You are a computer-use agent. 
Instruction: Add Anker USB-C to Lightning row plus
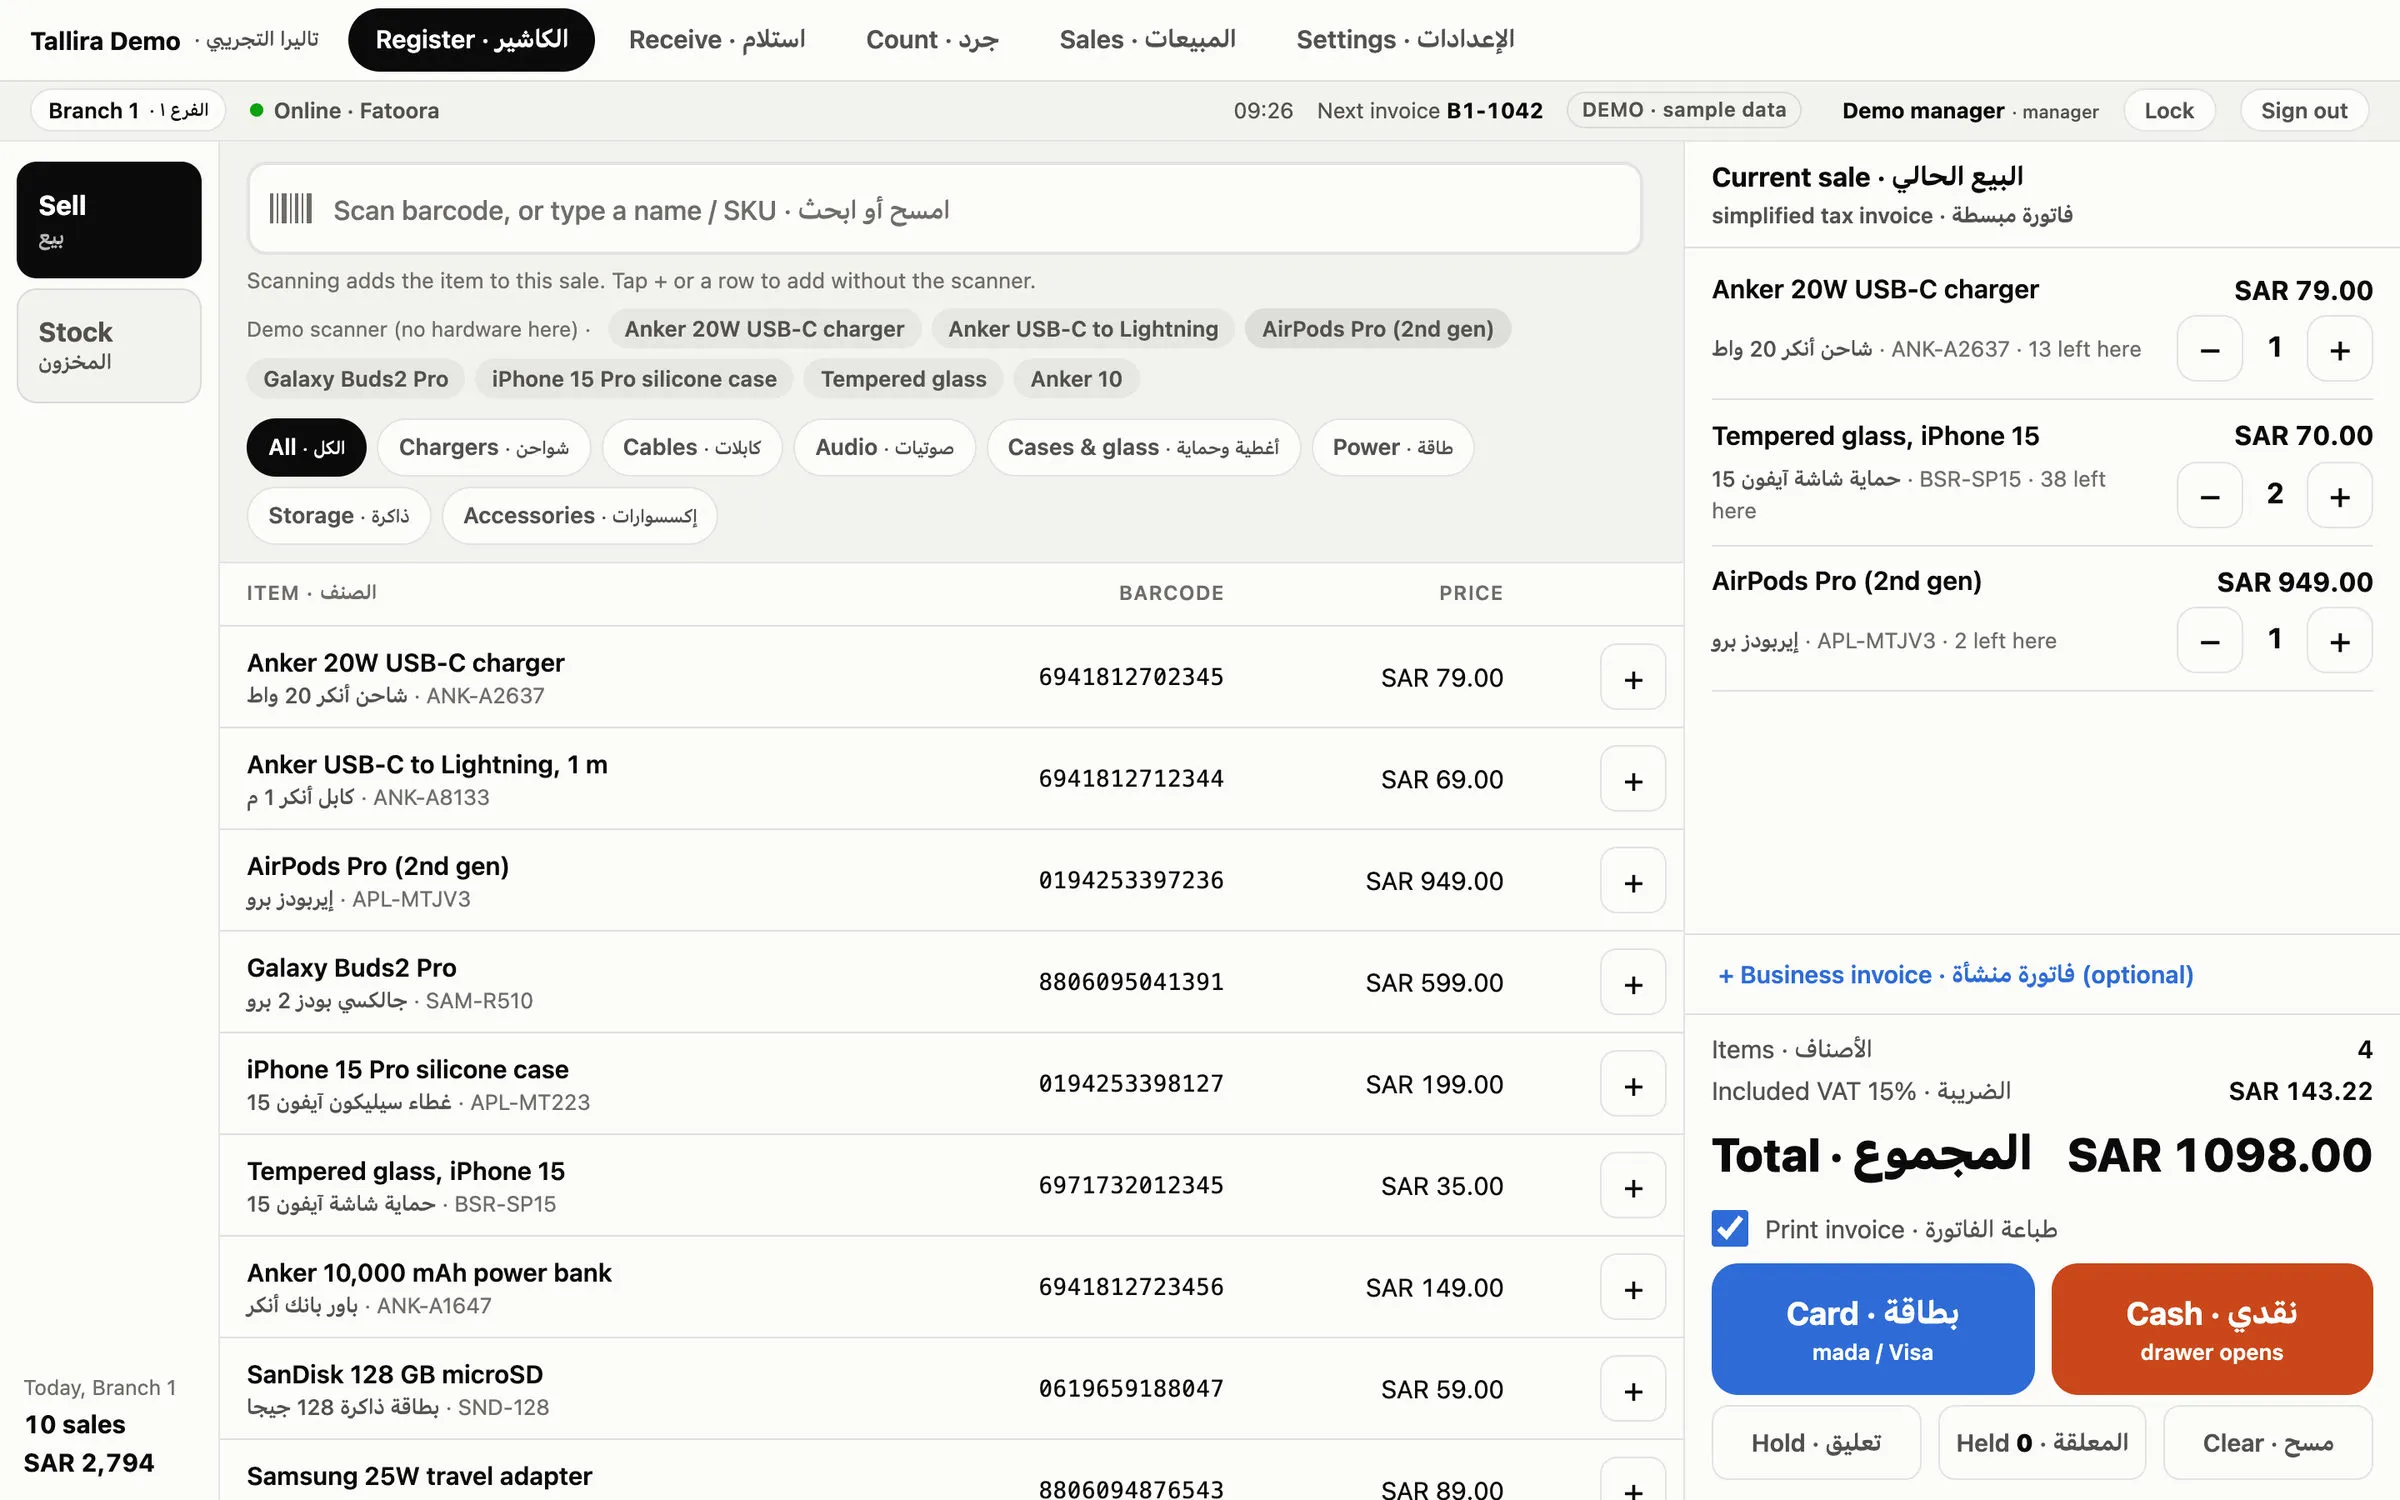[1632, 779]
